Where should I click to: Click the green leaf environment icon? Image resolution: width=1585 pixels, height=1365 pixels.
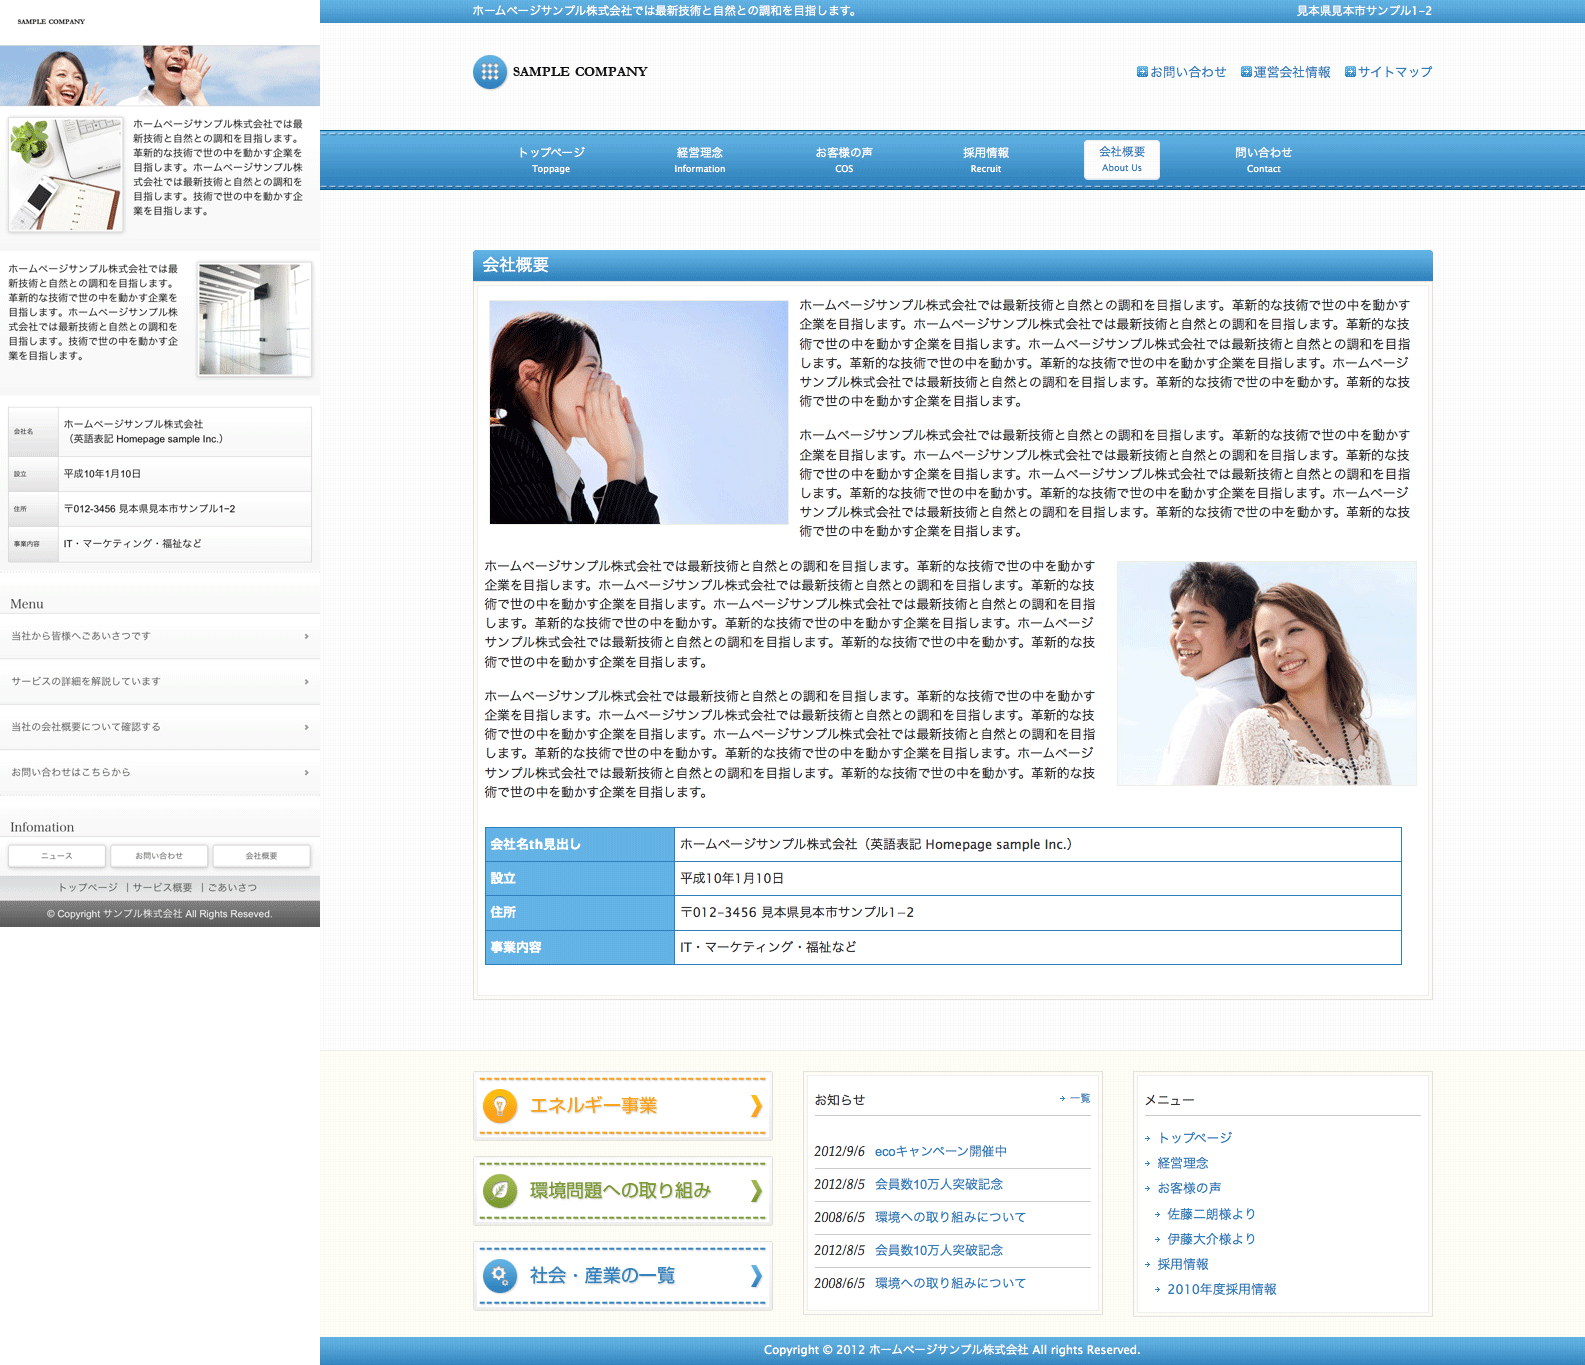(x=499, y=1190)
